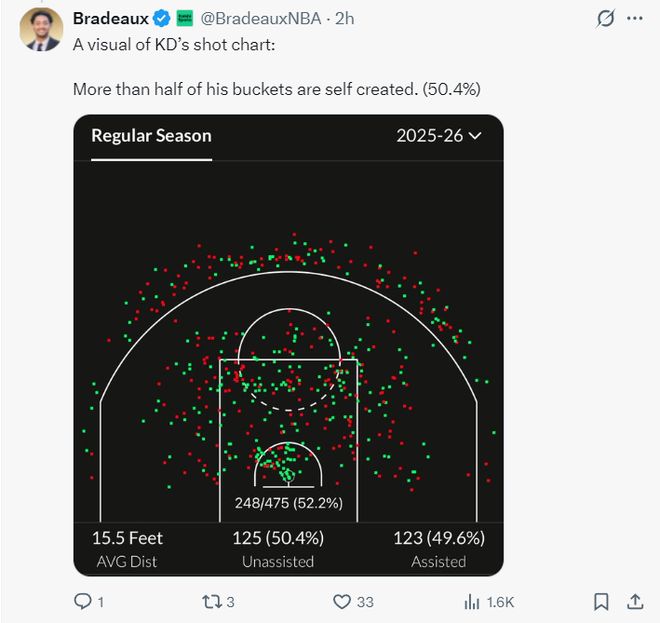Select the Regular Season tab
This screenshot has height=623, width=660.
point(151,136)
